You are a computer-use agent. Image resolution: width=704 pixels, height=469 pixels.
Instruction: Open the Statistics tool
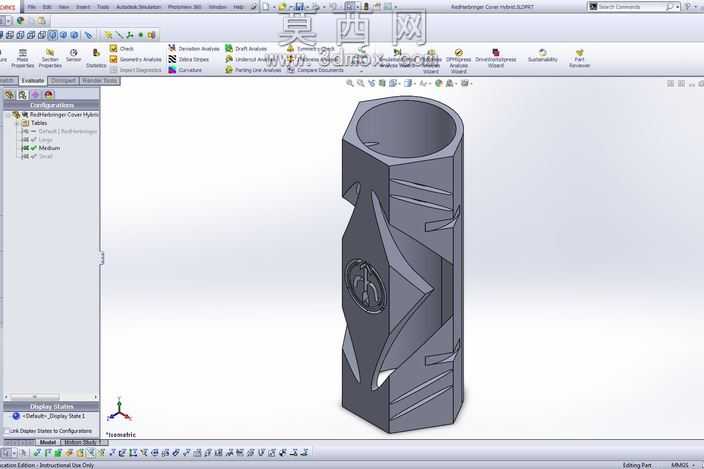pyautogui.click(x=96, y=58)
